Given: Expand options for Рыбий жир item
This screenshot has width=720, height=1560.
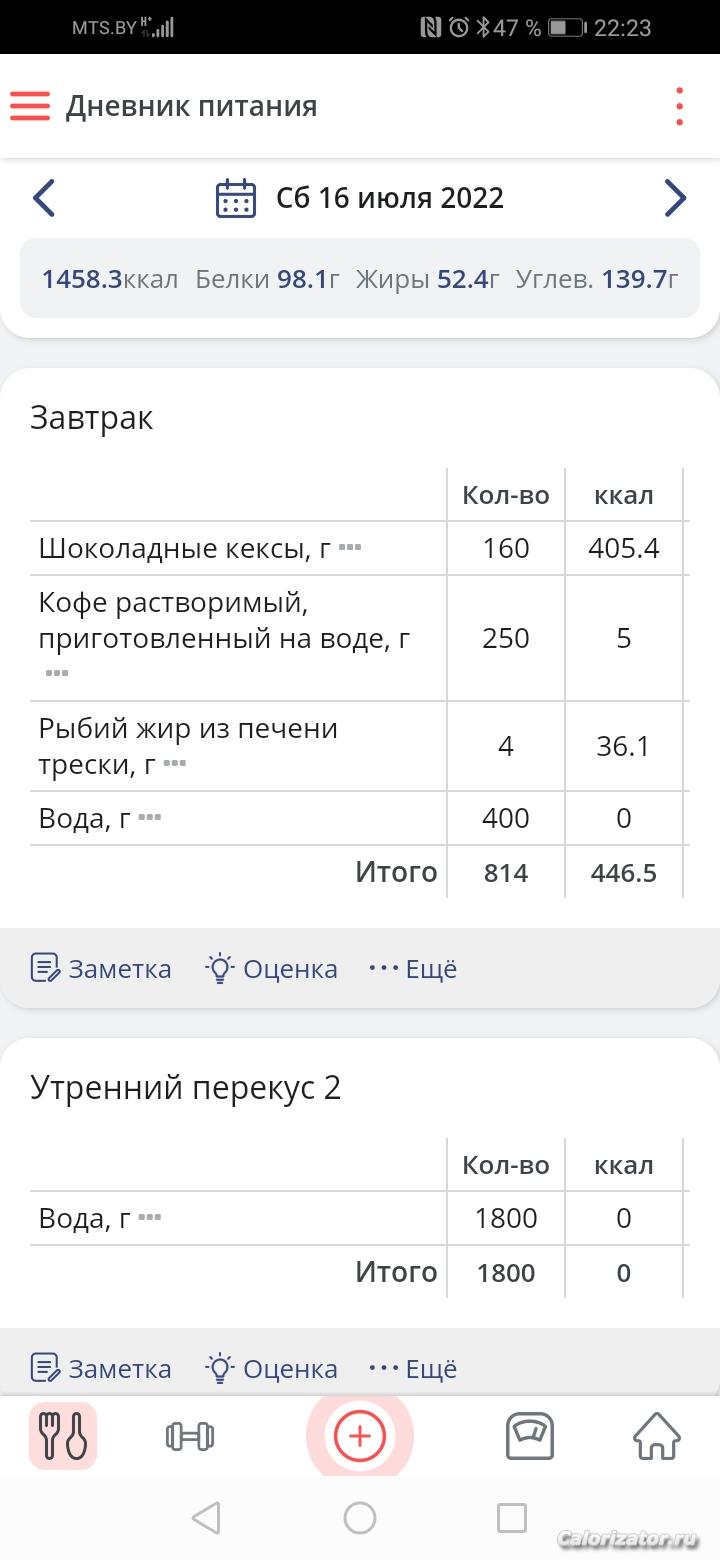Looking at the screenshot, I should pyautogui.click(x=175, y=764).
